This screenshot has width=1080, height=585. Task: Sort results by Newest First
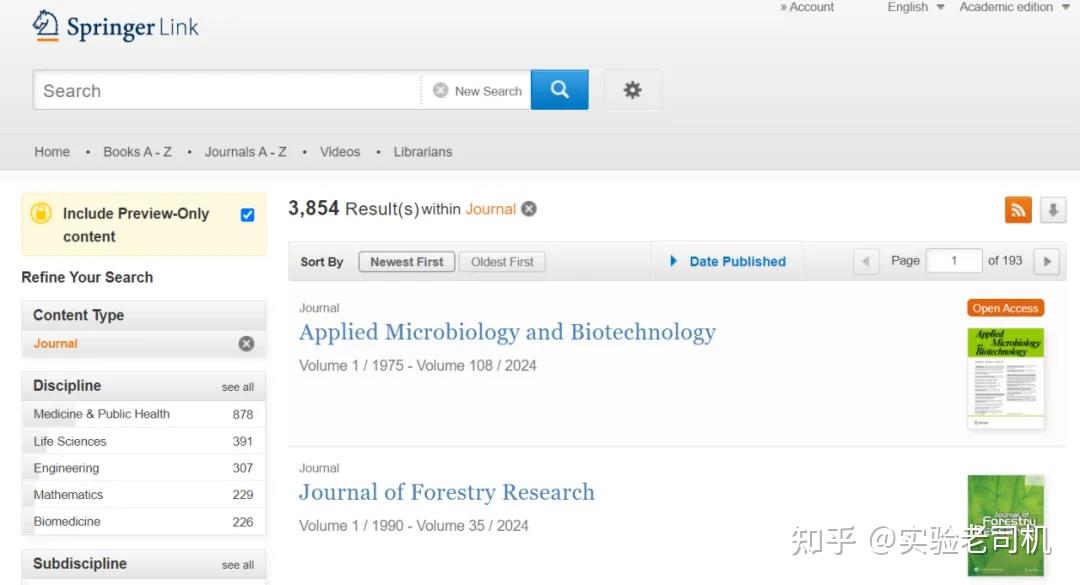point(406,262)
